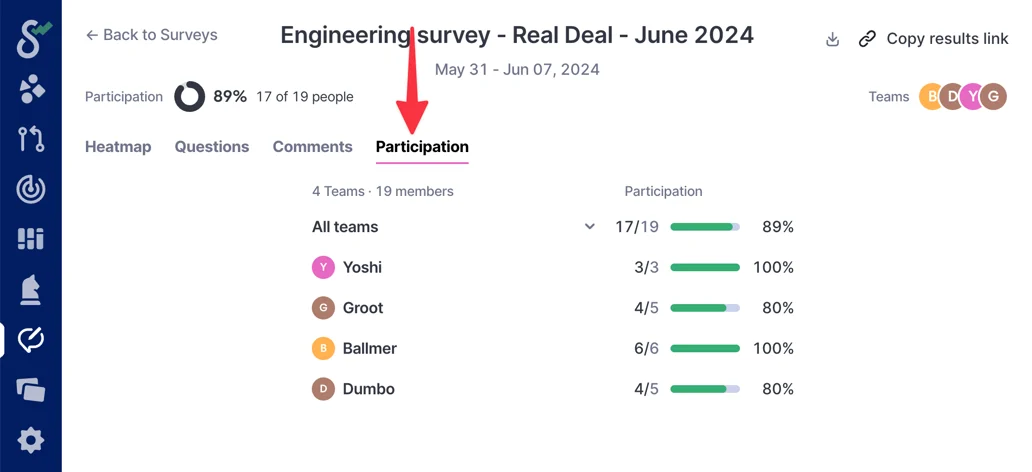Open the radar target icon in sidebar
This screenshot has height=472, width=1032.
click(31, 189)
